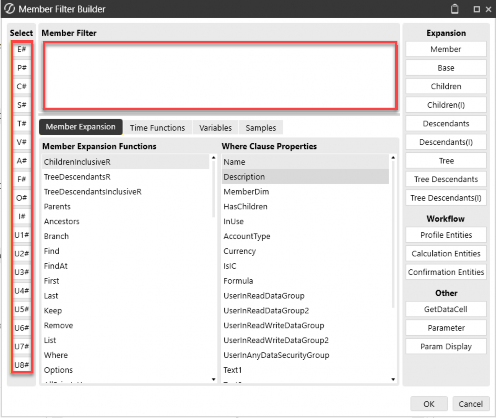496x418 pixels.
Task: Select the S# dimension token
Action: pyautogui.click(x=22, y=105)
